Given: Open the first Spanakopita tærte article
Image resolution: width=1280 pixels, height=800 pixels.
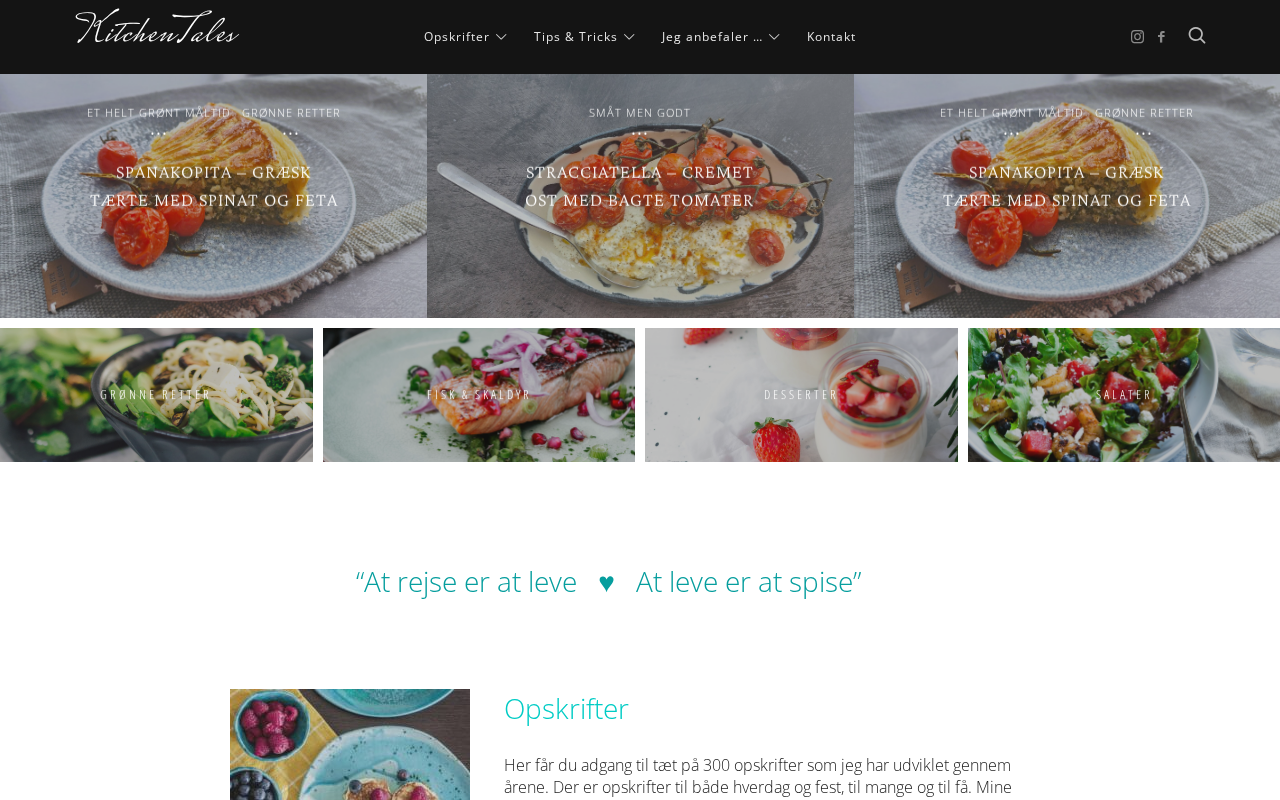Looking at the screenshot, I should (214, 186).
